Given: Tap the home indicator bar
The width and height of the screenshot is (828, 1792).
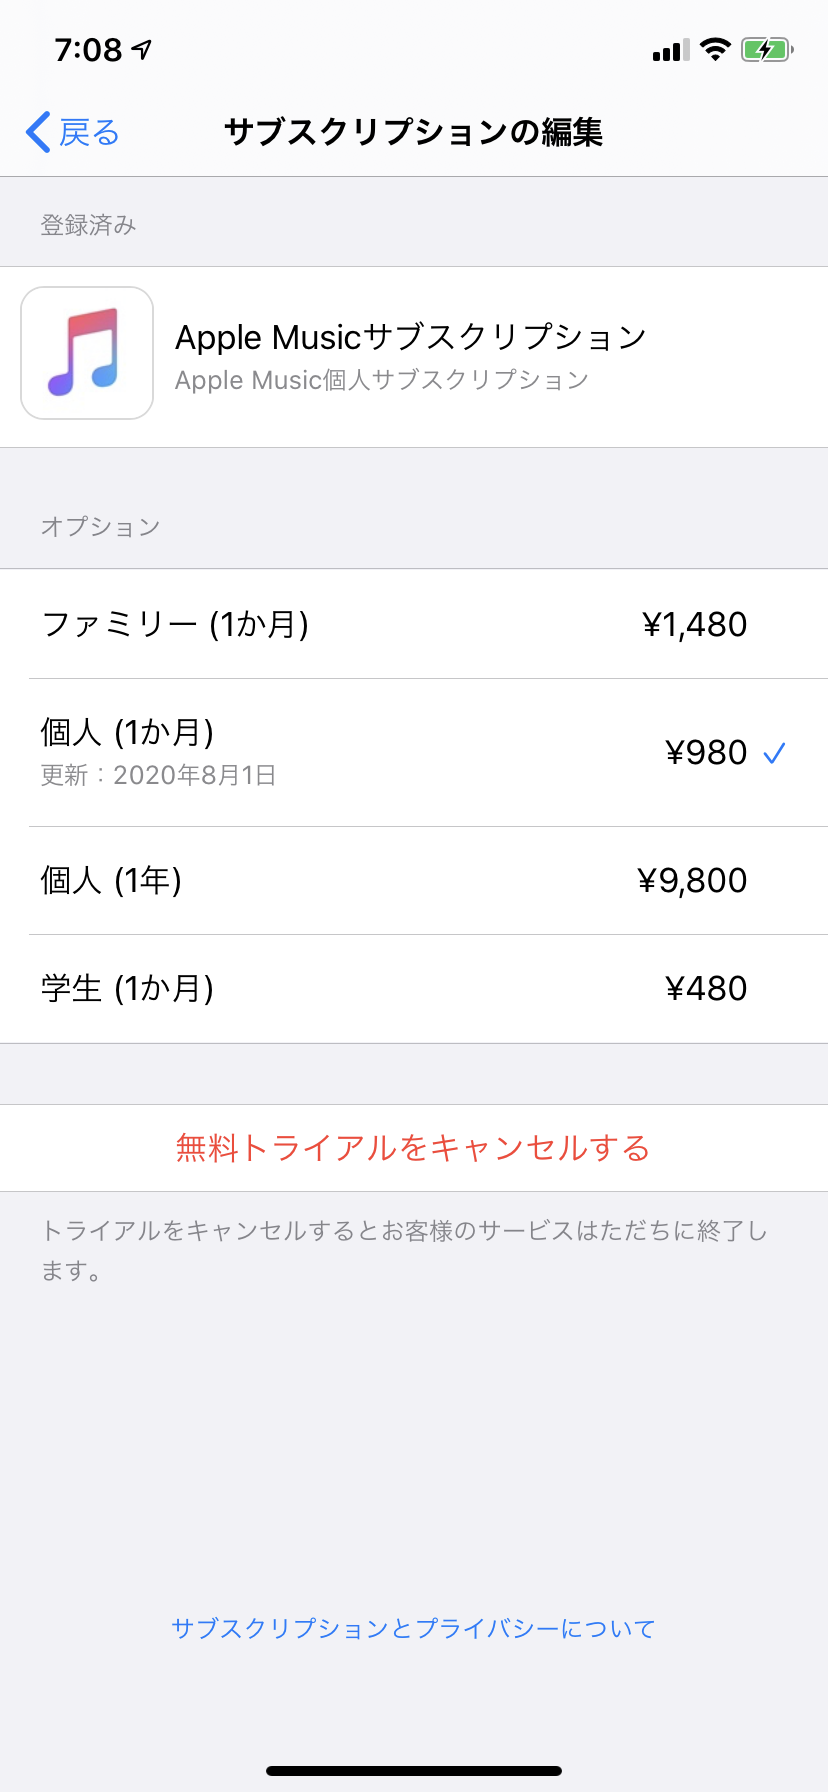Looking at the screenshot, I should 414,1771.
